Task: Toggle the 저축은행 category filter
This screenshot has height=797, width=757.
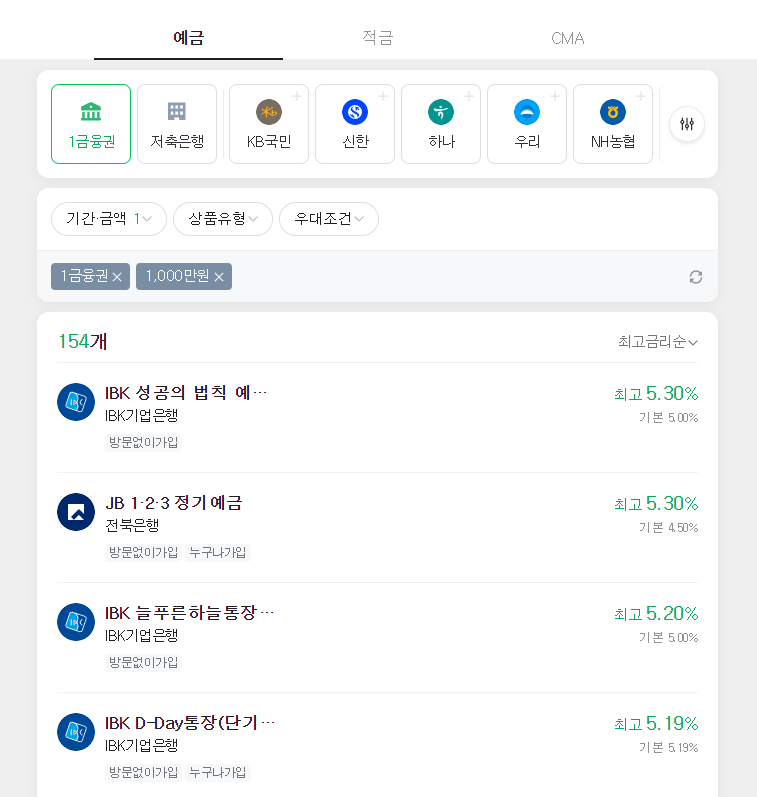Action: coord(177,124)
